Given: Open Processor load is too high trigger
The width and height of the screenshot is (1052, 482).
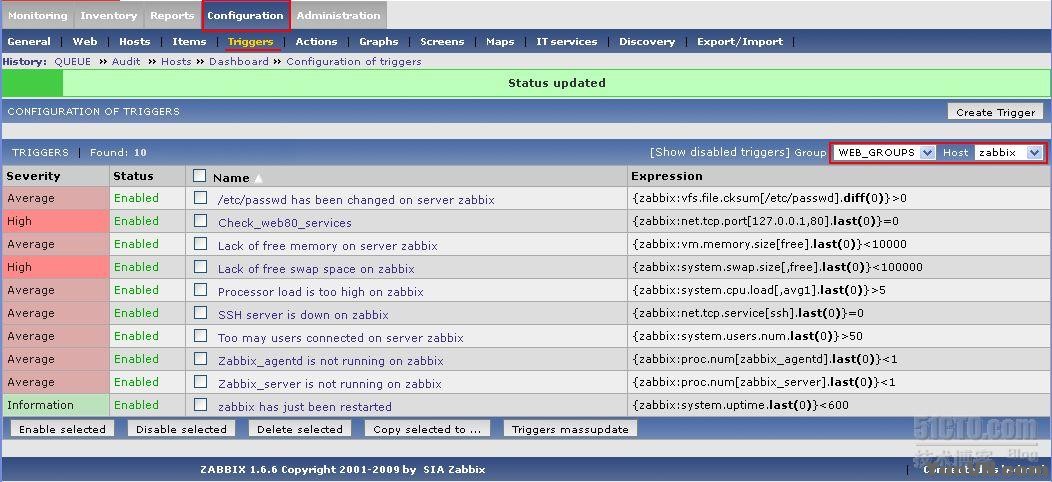Looking at the screenshot, I should click(321, 292).
